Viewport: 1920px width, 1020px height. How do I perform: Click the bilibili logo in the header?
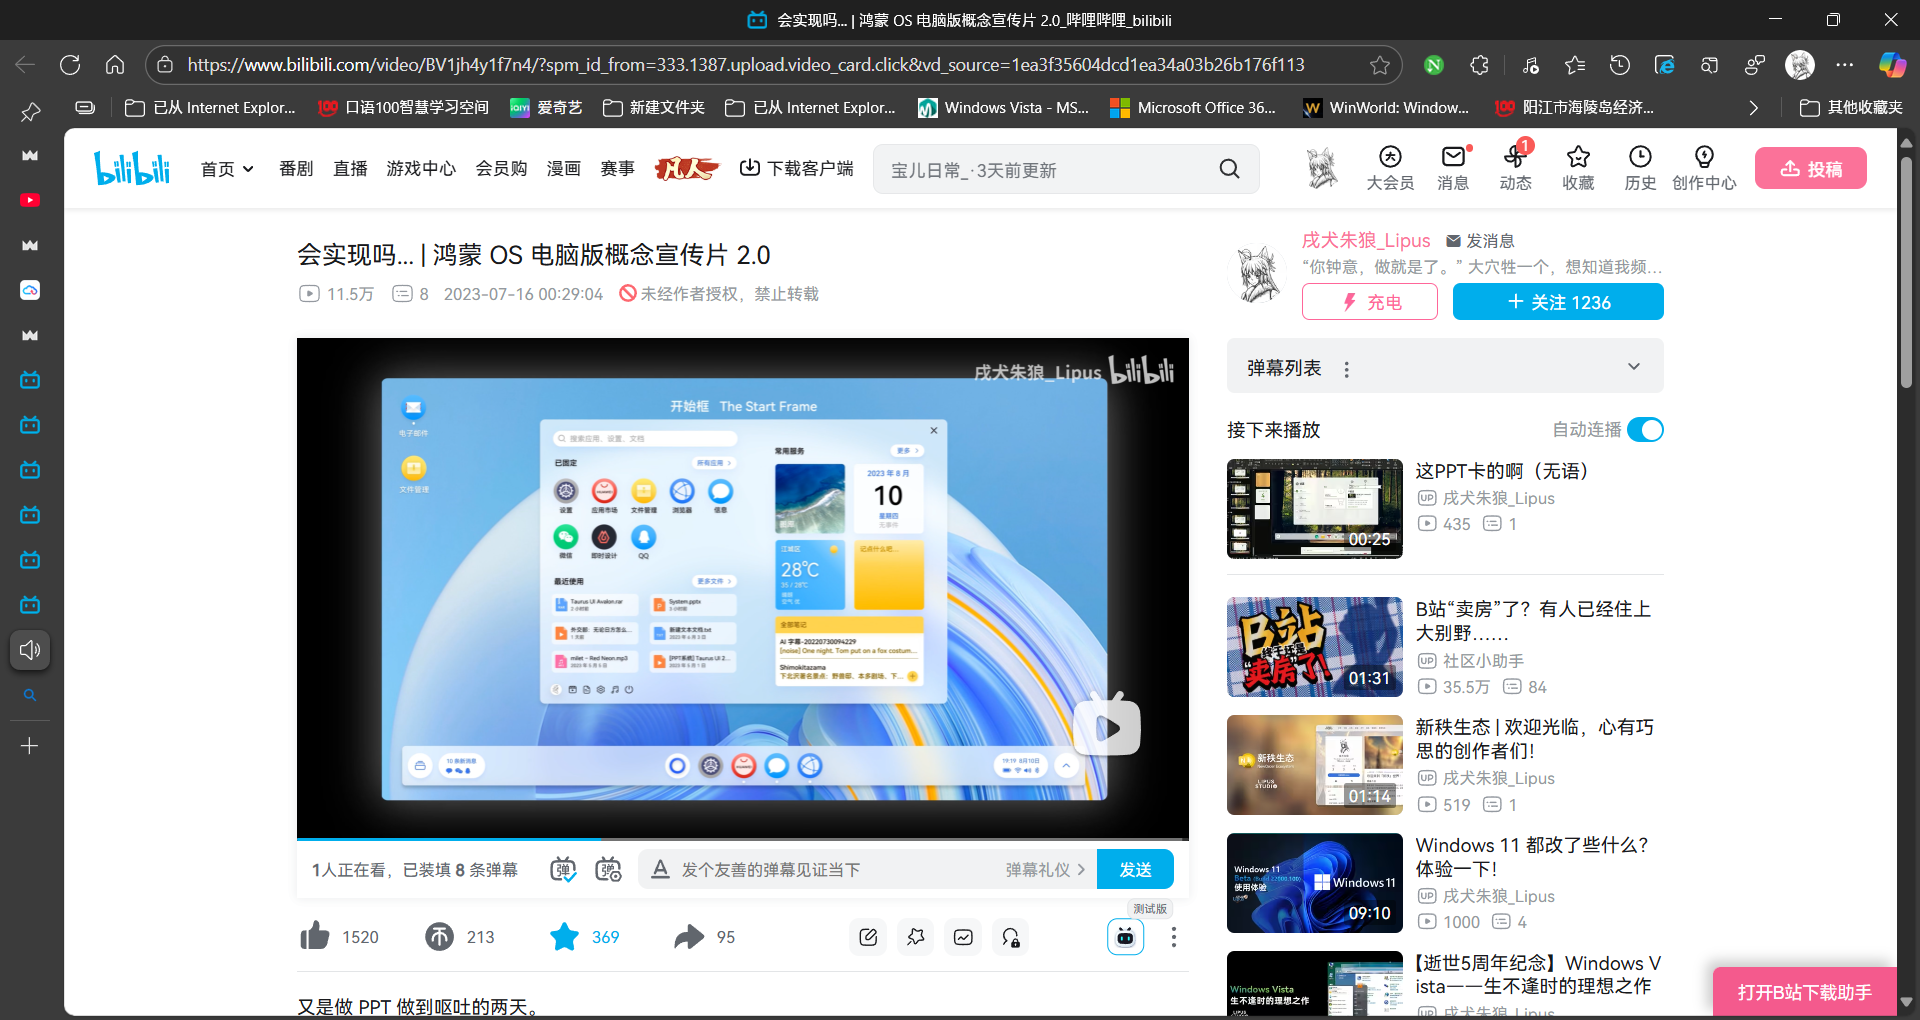(131, 168)
